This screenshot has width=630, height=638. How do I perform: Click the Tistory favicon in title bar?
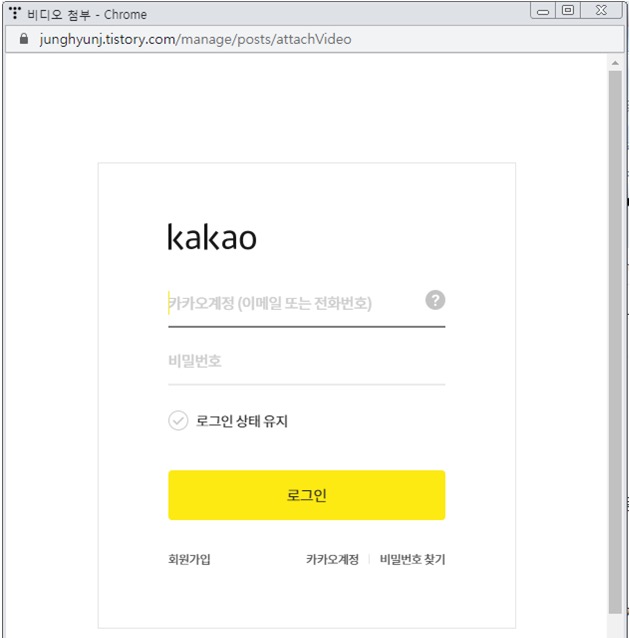(x=15, y=13)
